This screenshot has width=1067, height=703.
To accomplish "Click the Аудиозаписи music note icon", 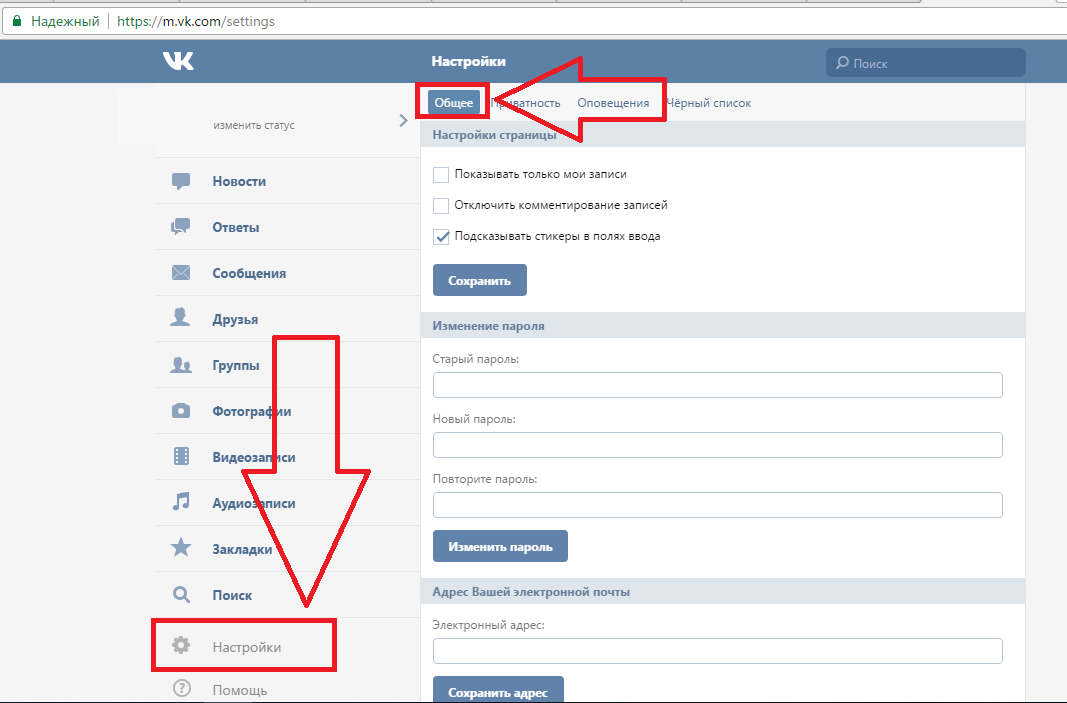I will [x=181, y=502].
